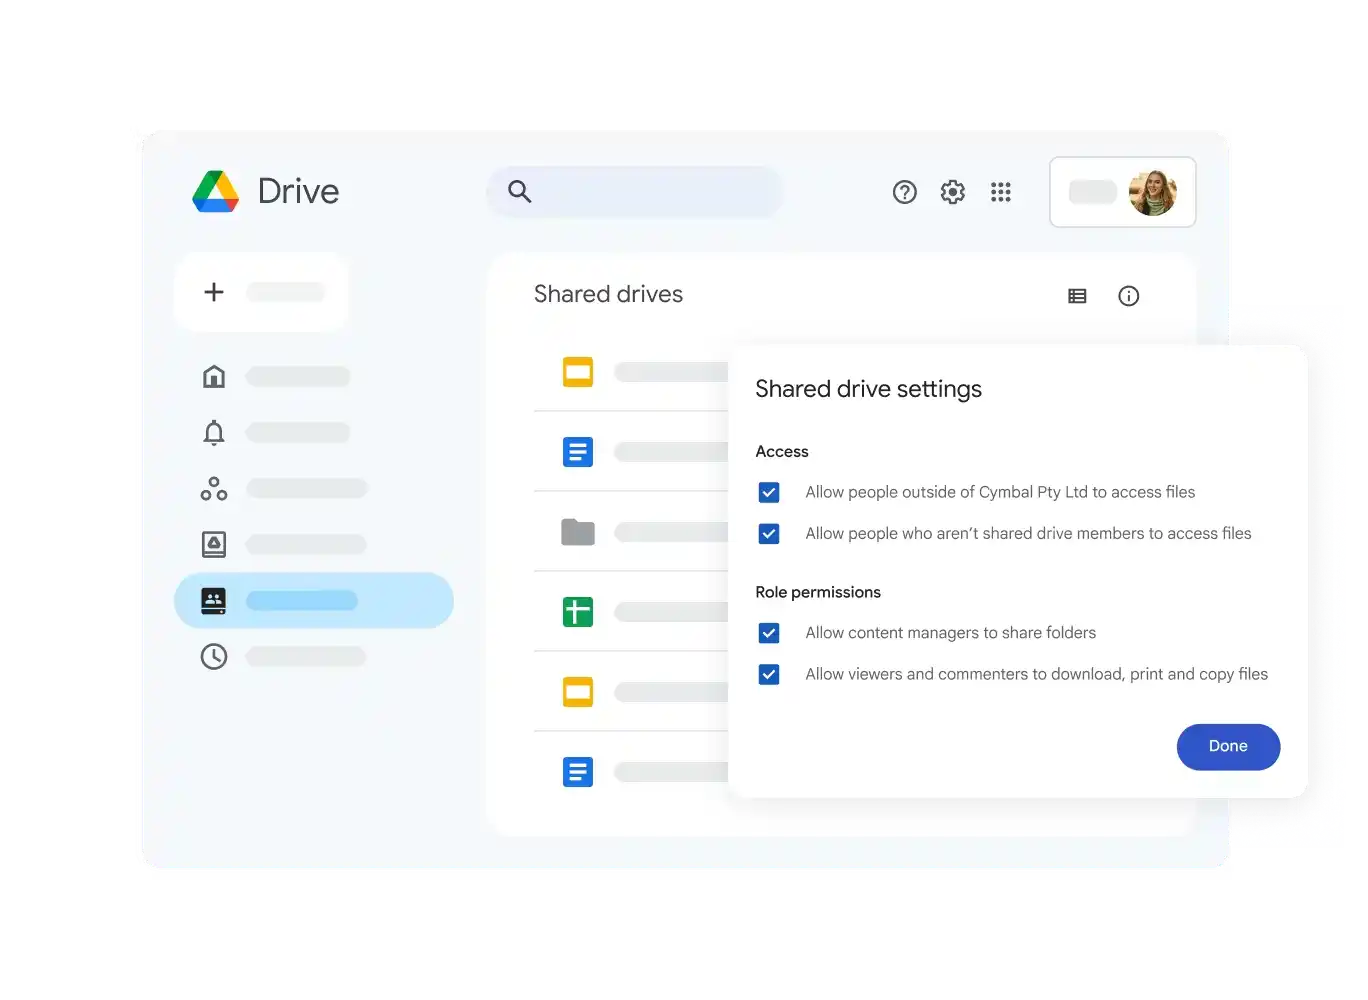The width and height of the screenshot is (1368, 1000).
Task: Open the info panel icon
Action: (1129, 296)
